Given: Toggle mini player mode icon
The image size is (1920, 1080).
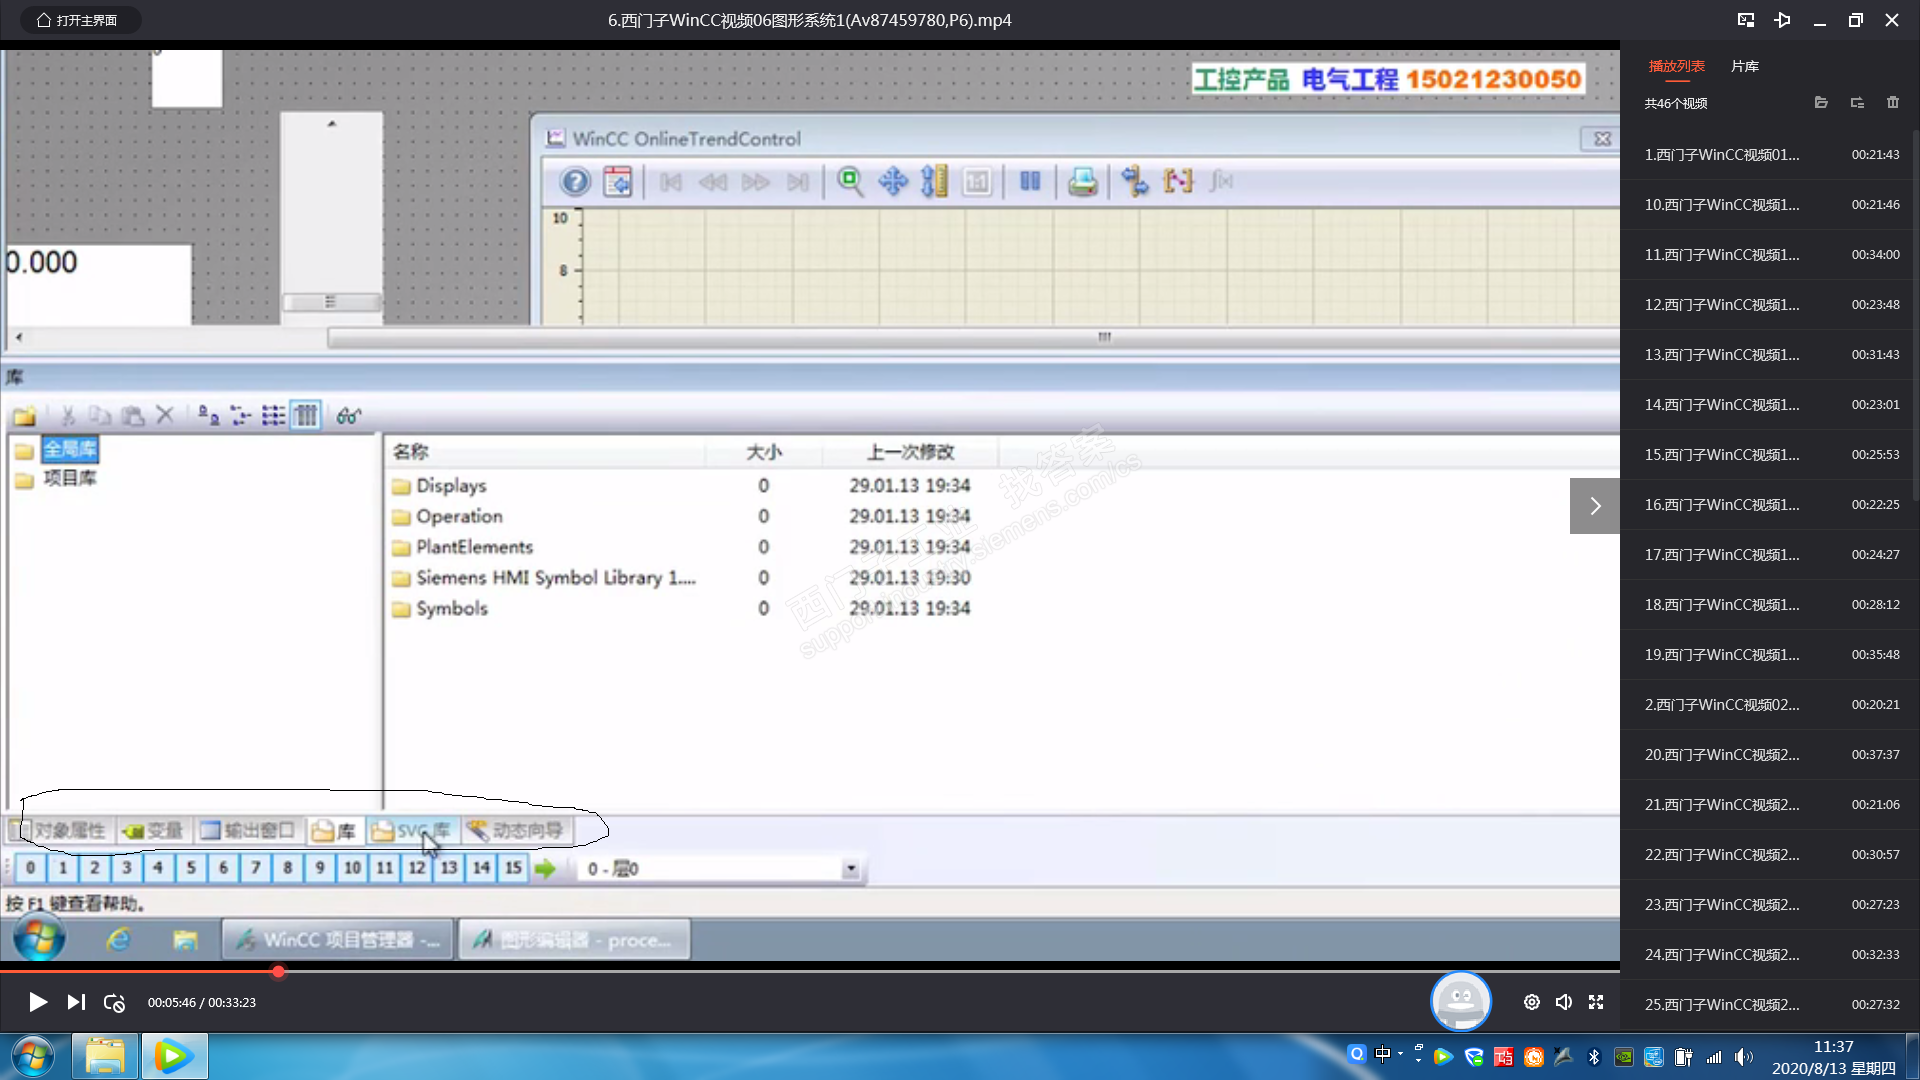Looking at the screenshot, I should (x=1746, y=20).
